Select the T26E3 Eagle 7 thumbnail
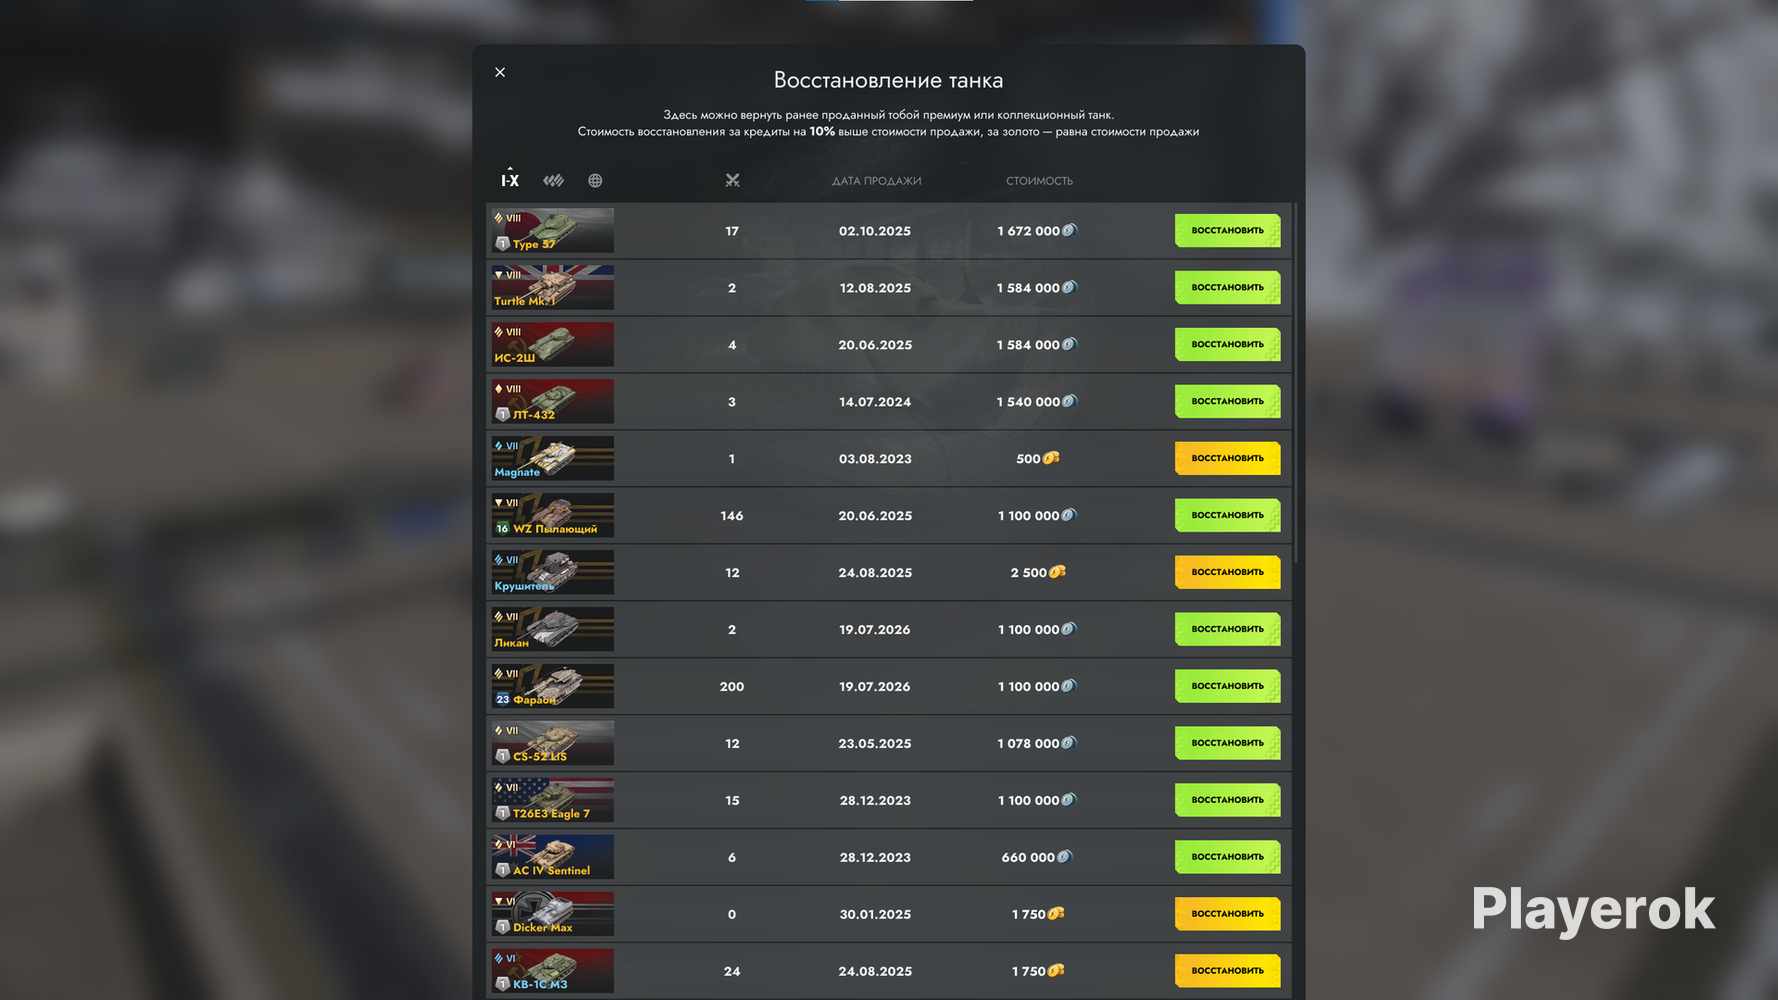Screen dimensions: 1778x1000 552,800
